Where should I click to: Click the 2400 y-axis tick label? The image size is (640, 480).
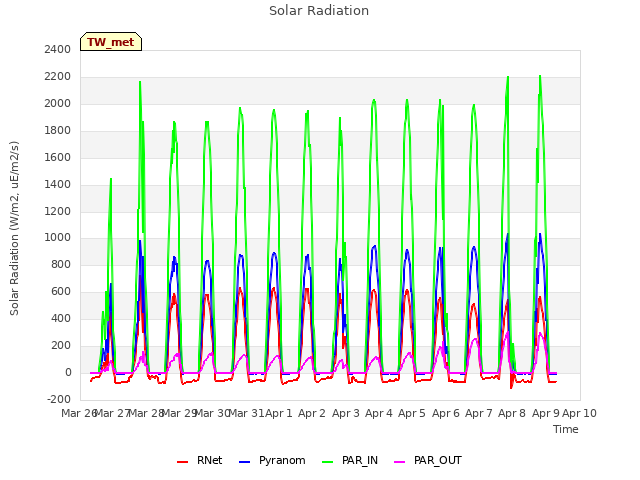(58, 49)
